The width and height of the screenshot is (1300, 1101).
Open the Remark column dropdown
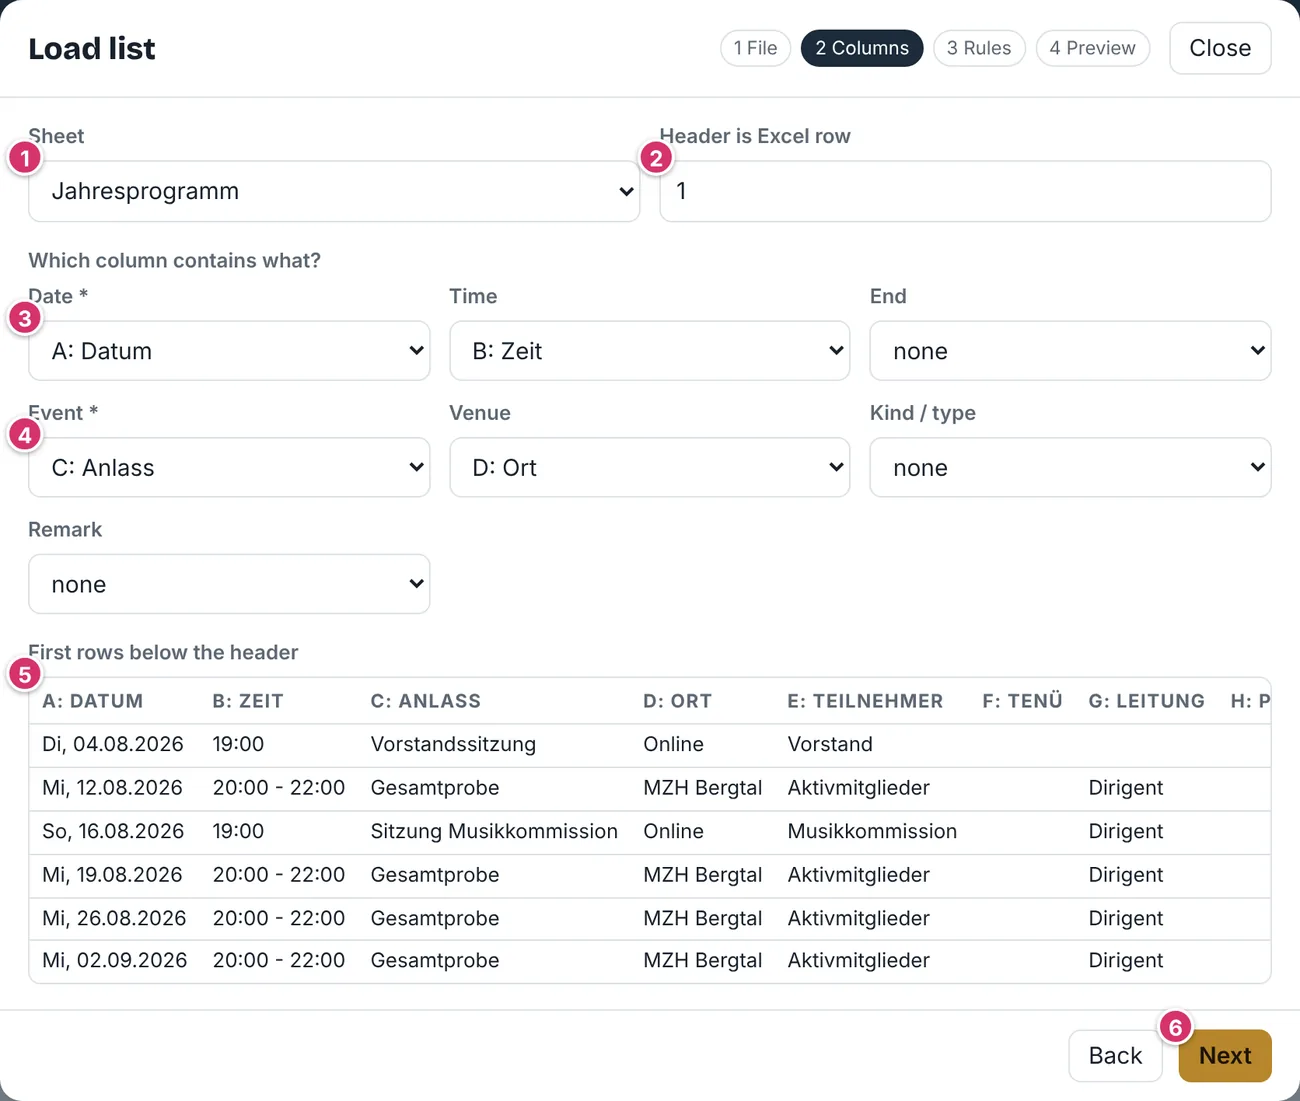click(229, 584)
